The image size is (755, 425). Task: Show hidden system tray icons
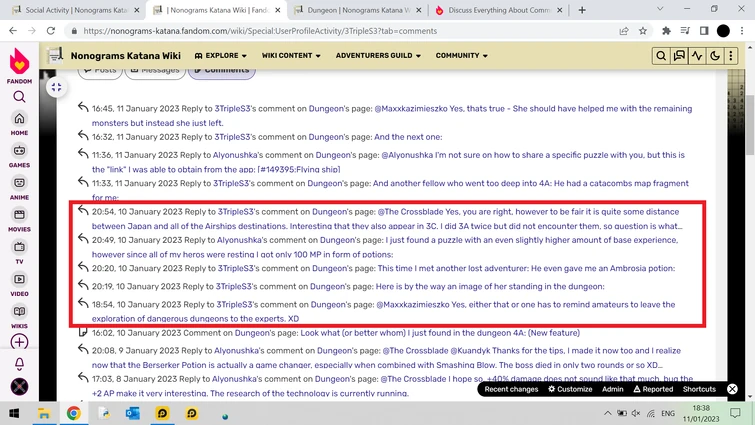click(607, 413)
